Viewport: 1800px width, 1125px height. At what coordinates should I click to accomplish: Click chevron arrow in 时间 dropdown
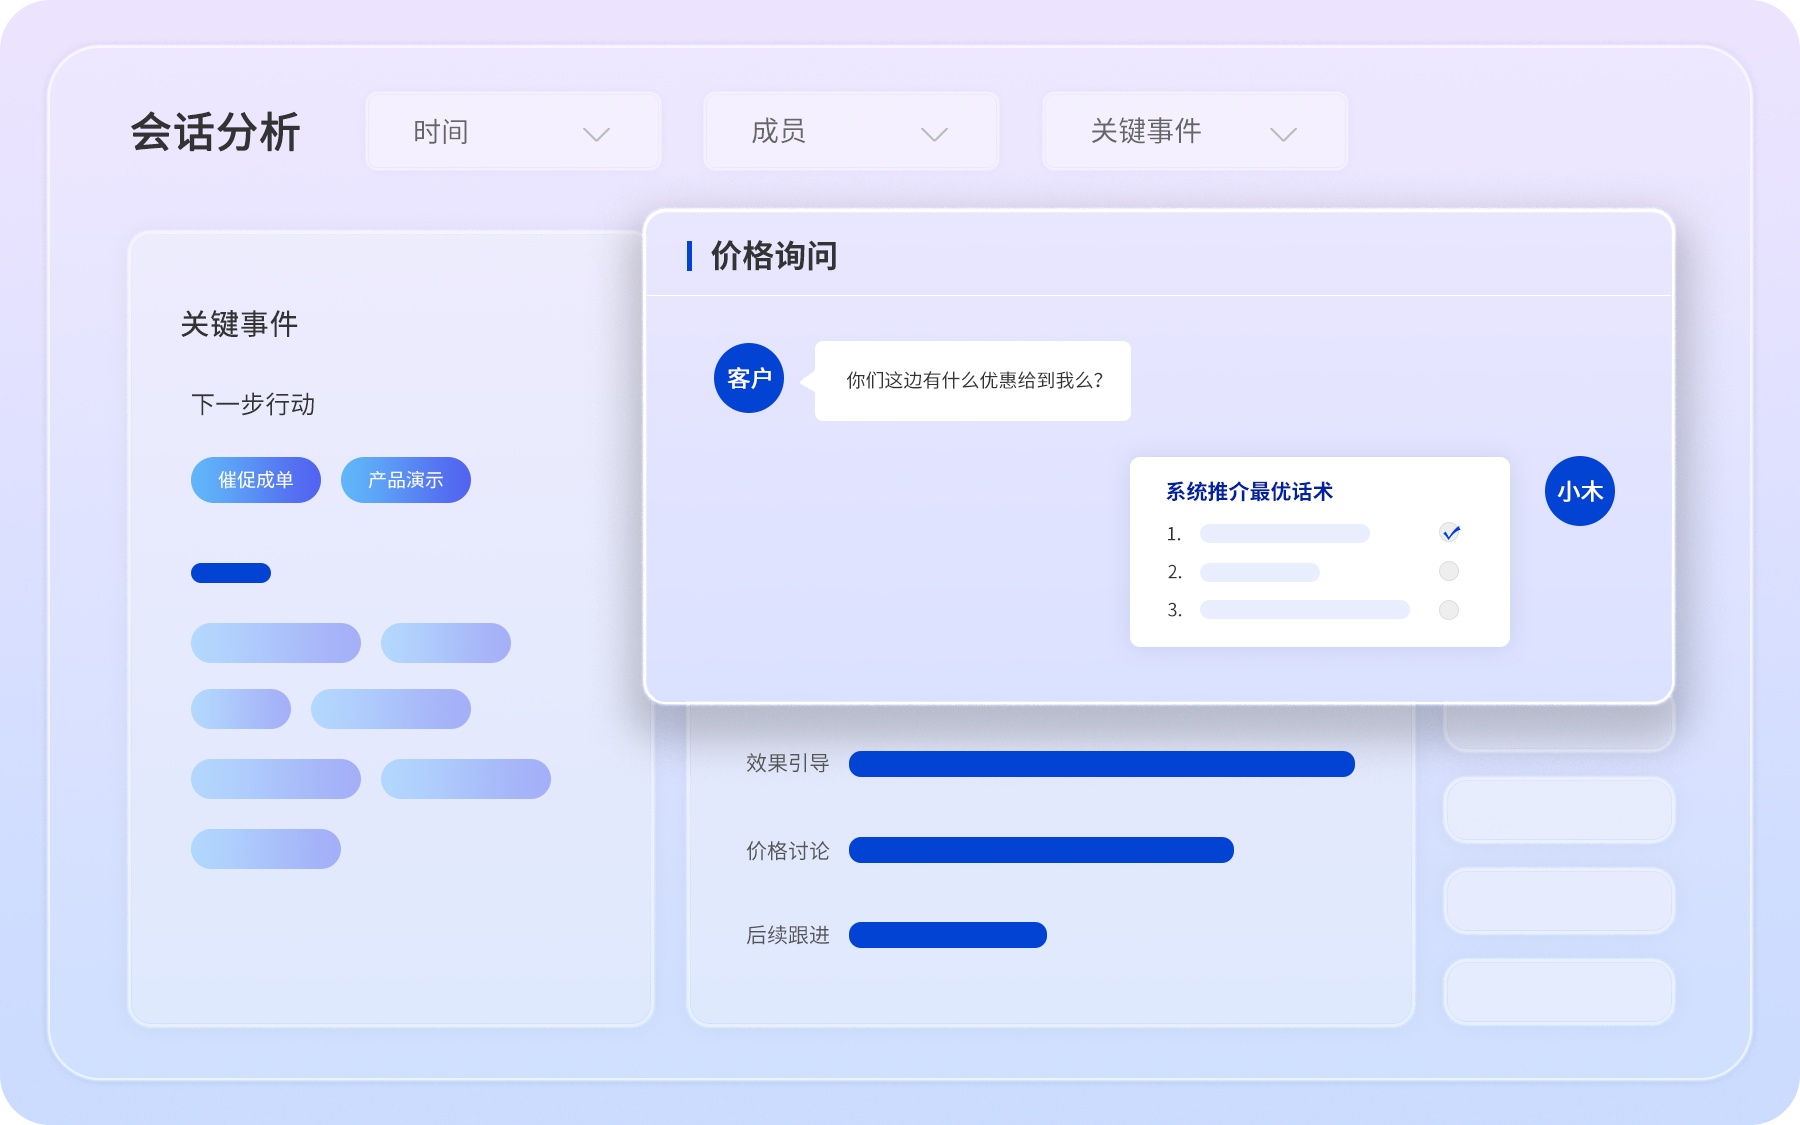[x=596, y=134]
